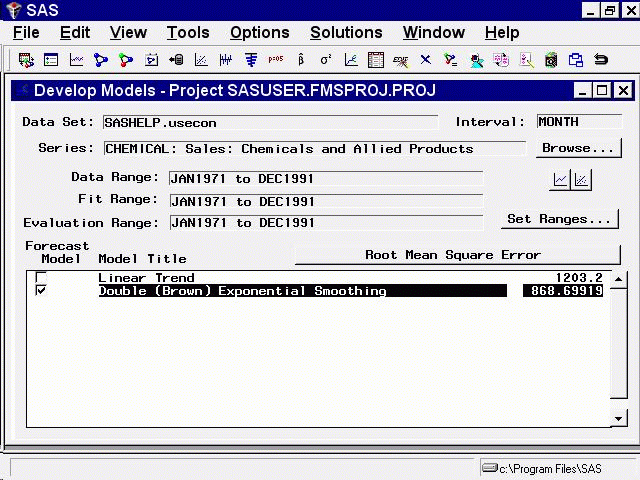Click the view series line graph button
This screenshot has height=480, width=640.
pyautogui.click(x=561, y=180)
